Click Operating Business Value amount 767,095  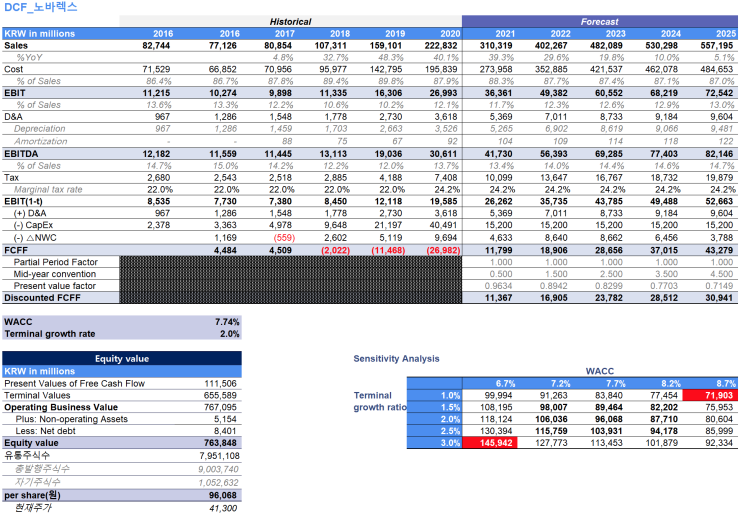click(222, 407)
